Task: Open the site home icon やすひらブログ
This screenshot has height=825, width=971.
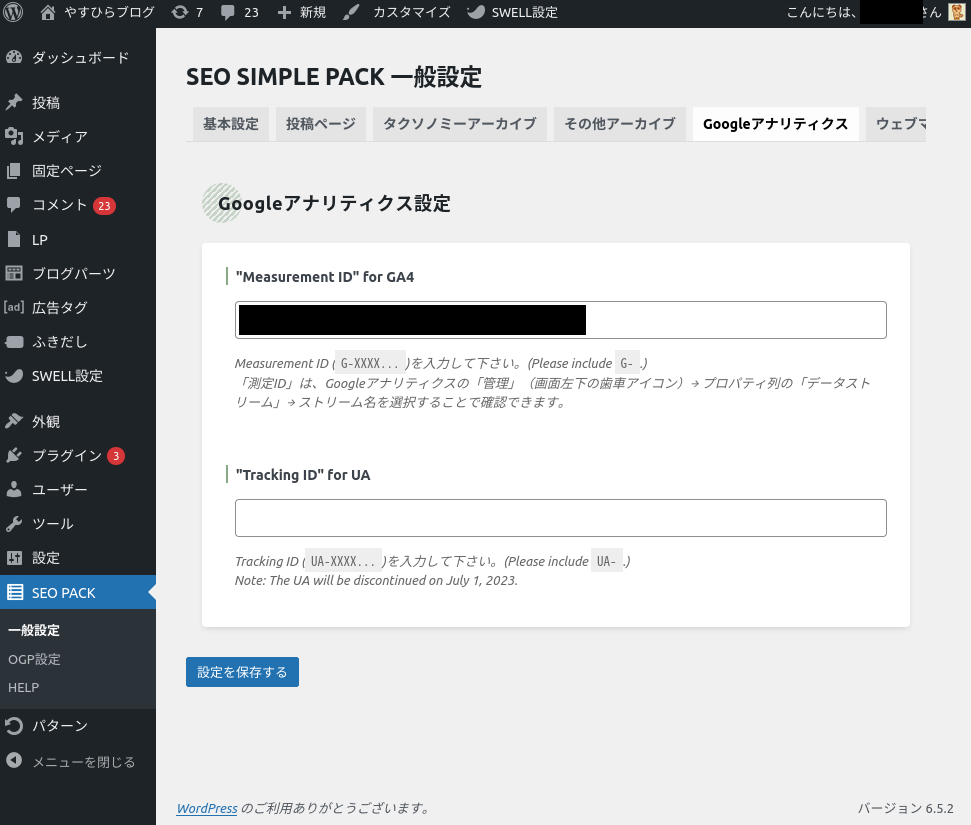Action: click(49, 13)
